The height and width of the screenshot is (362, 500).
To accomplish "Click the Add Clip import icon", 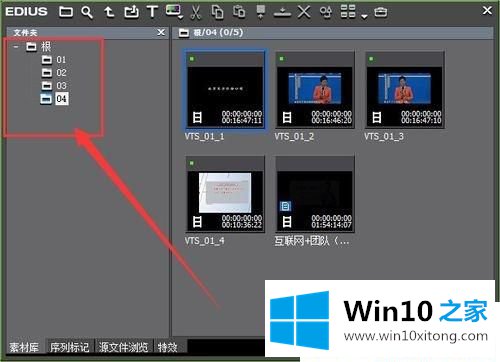I will pyautogui.click(x=131, y=12).
